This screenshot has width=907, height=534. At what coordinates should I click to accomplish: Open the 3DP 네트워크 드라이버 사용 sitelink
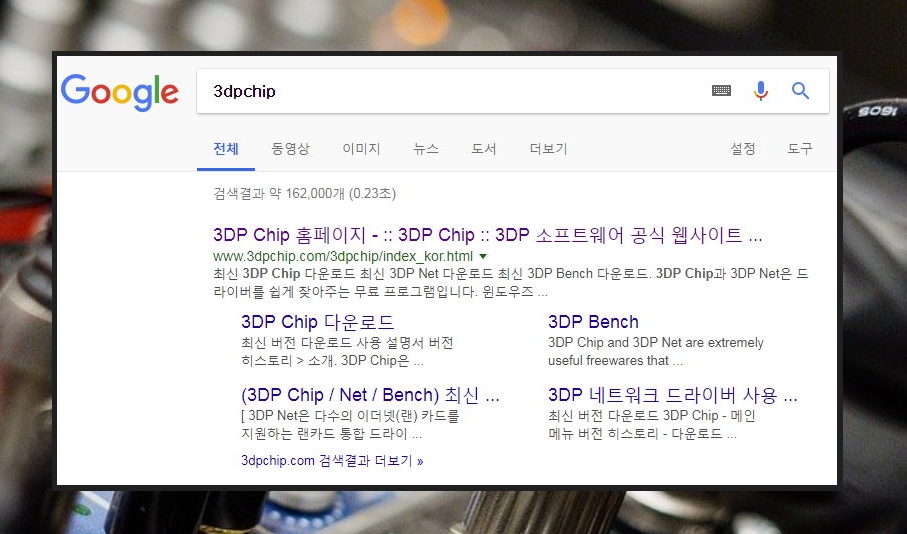pyautogui.click(x=673, y=395)
